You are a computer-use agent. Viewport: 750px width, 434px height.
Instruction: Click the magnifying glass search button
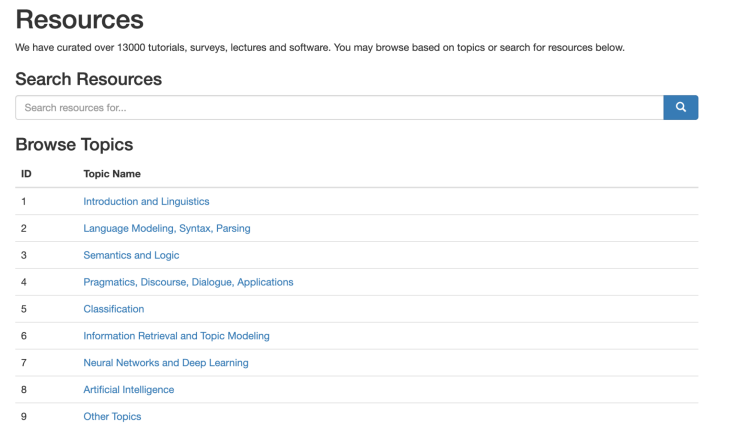680,107
